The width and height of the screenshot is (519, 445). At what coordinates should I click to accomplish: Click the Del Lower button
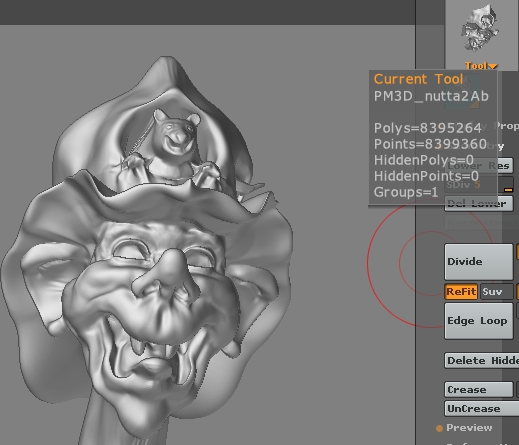pyautogui.click(x=479, y=204)
